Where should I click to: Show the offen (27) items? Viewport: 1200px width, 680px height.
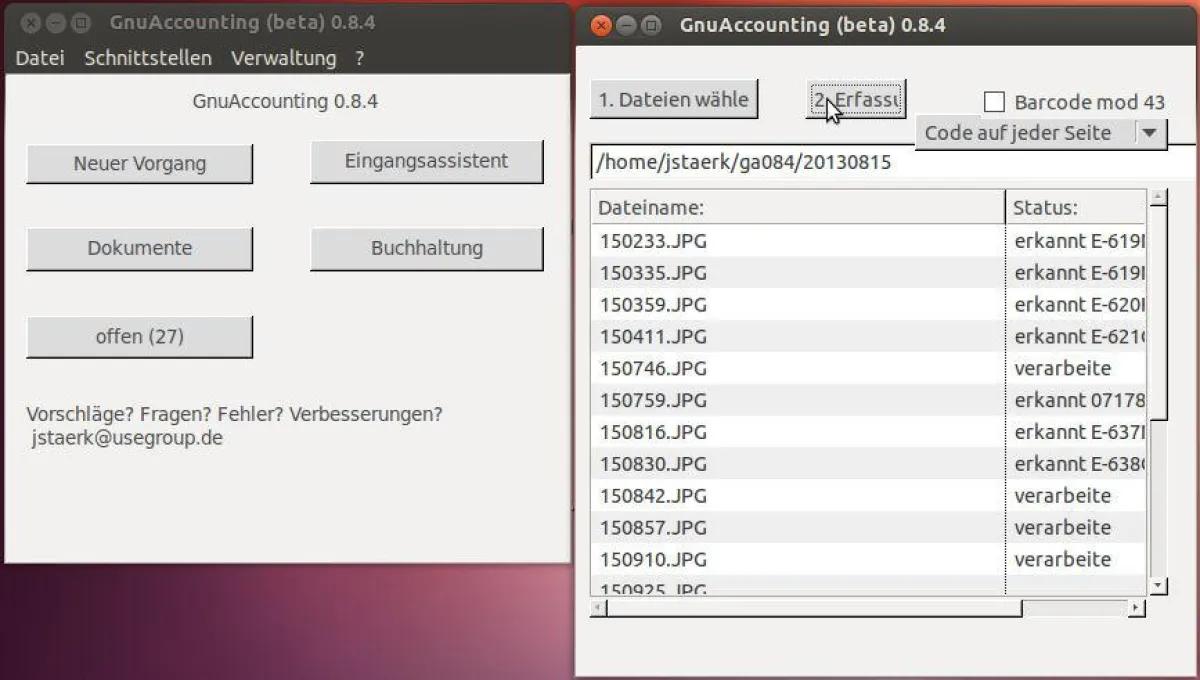click(139, 336)
